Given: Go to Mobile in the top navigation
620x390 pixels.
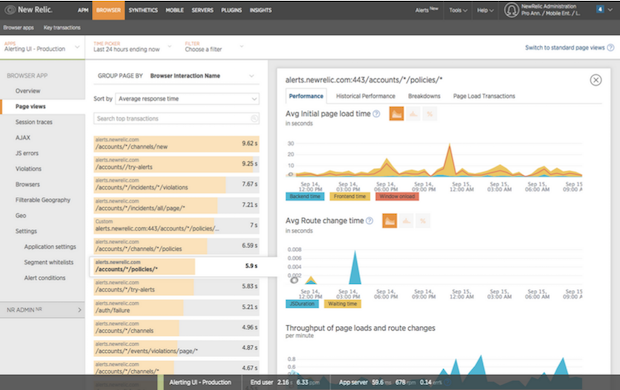Looking at the screenshot, I should pos(174,10).
